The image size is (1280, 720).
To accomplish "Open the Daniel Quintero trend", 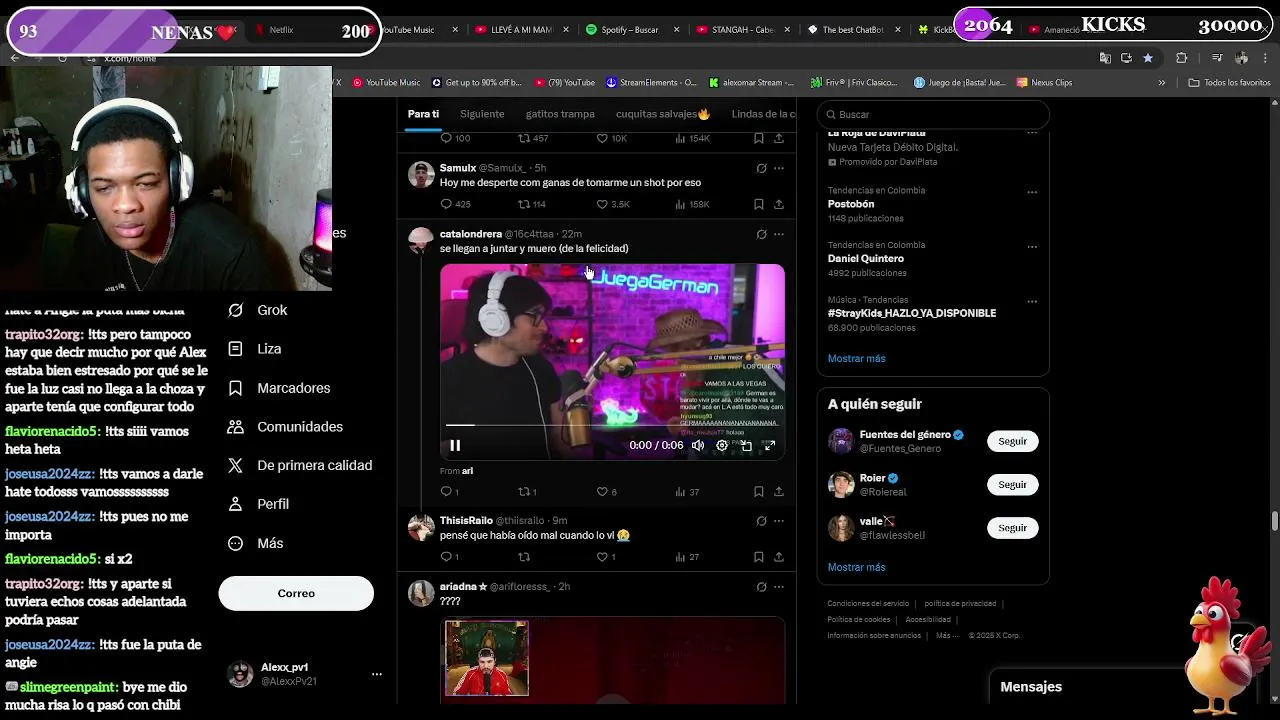I will point(866,258).
